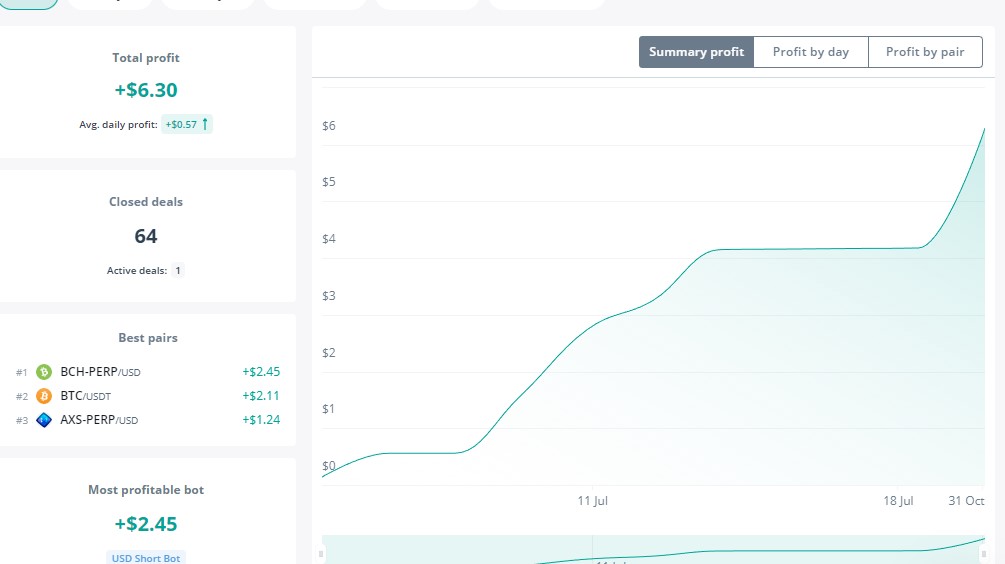This screenshot has height=564, width=1005.
Task: Click the +$1.24 AXS-PERP profit value
Action: [261, 420]
